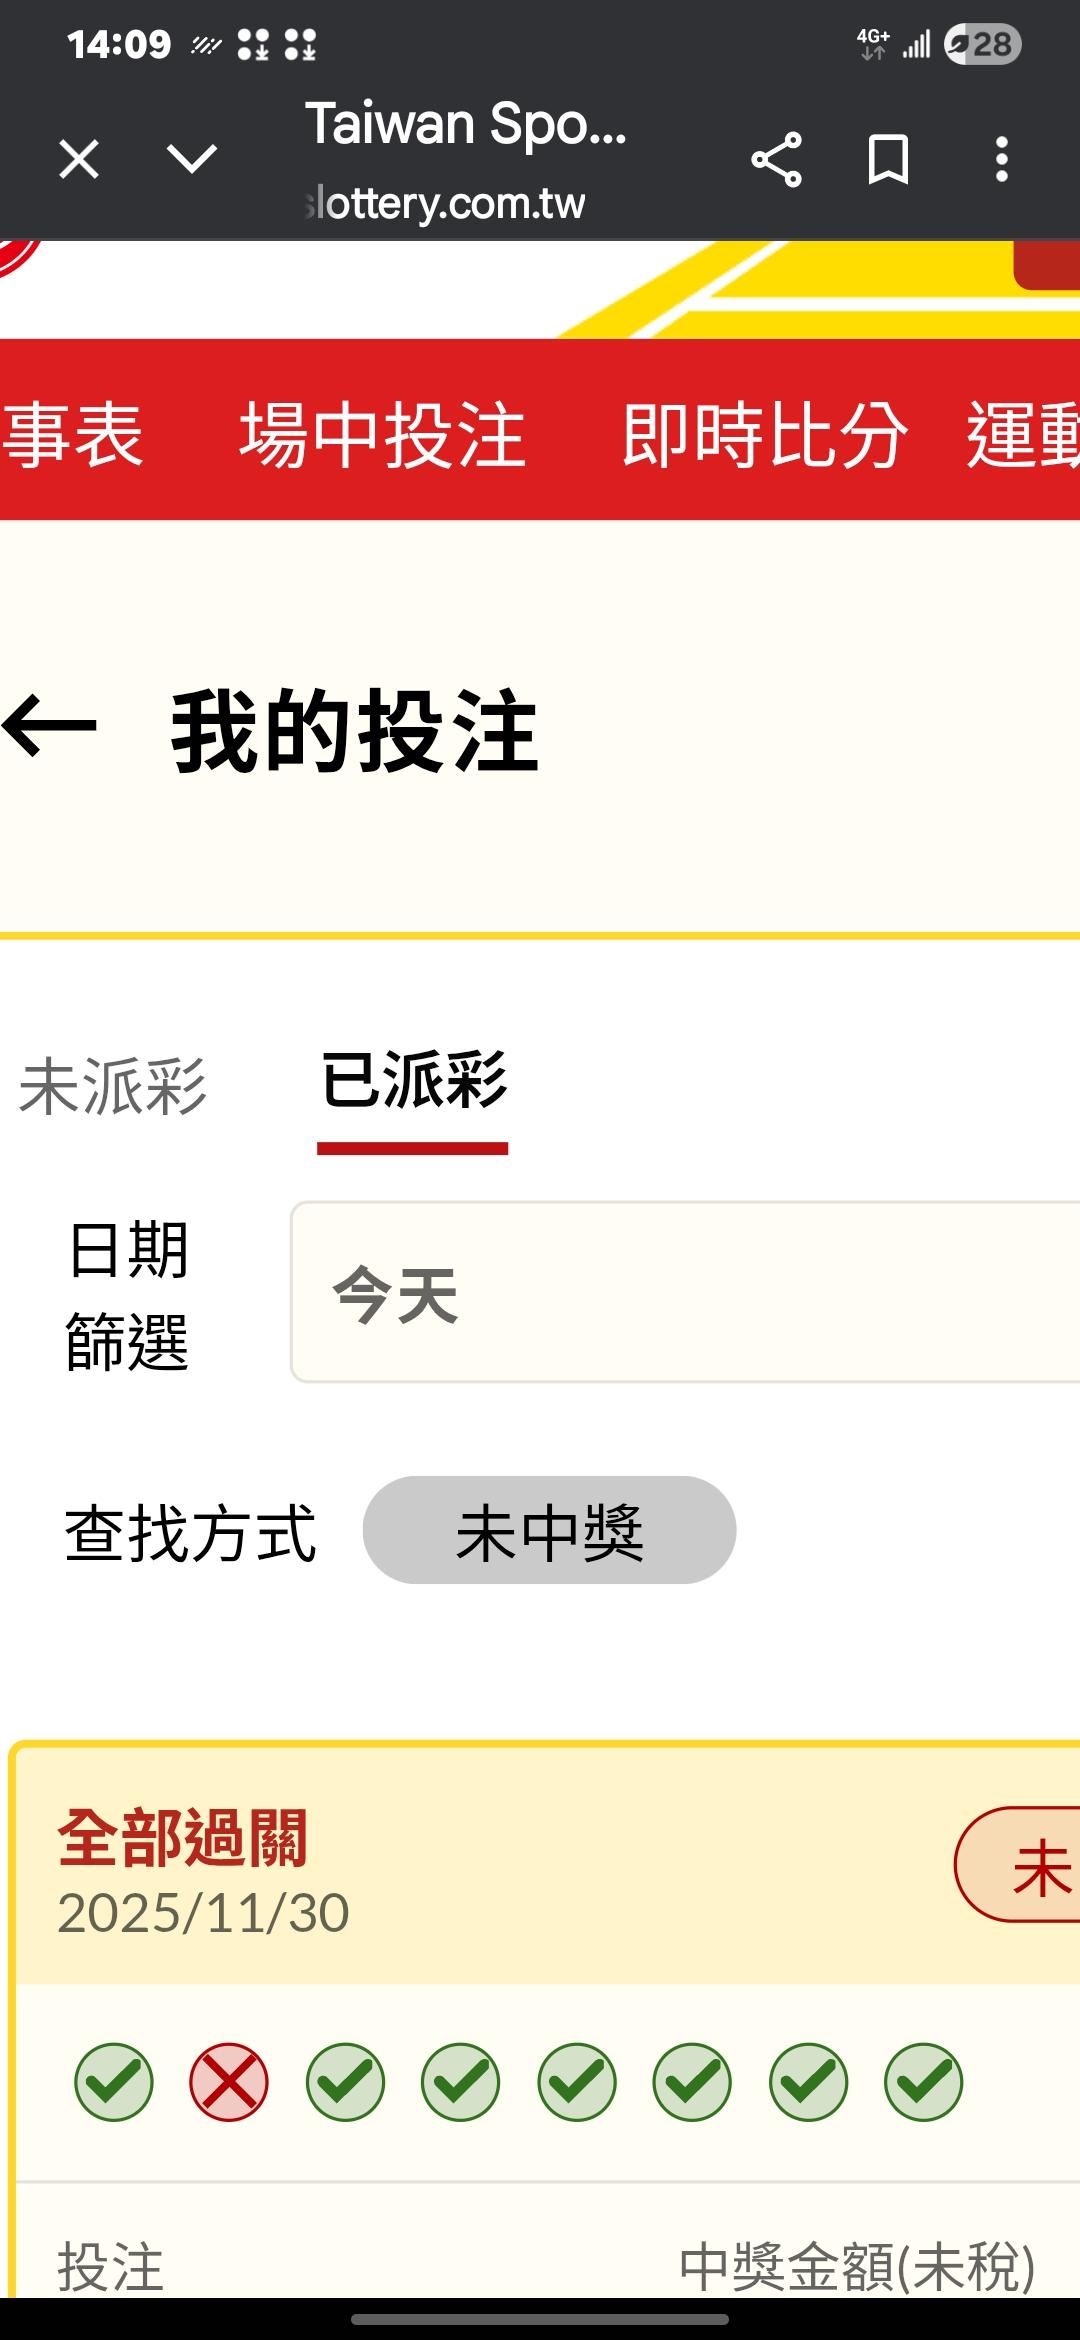Tap the first green checkmark result icon
Screen dimensions: 1080x2340
(x=114, y=2082)
